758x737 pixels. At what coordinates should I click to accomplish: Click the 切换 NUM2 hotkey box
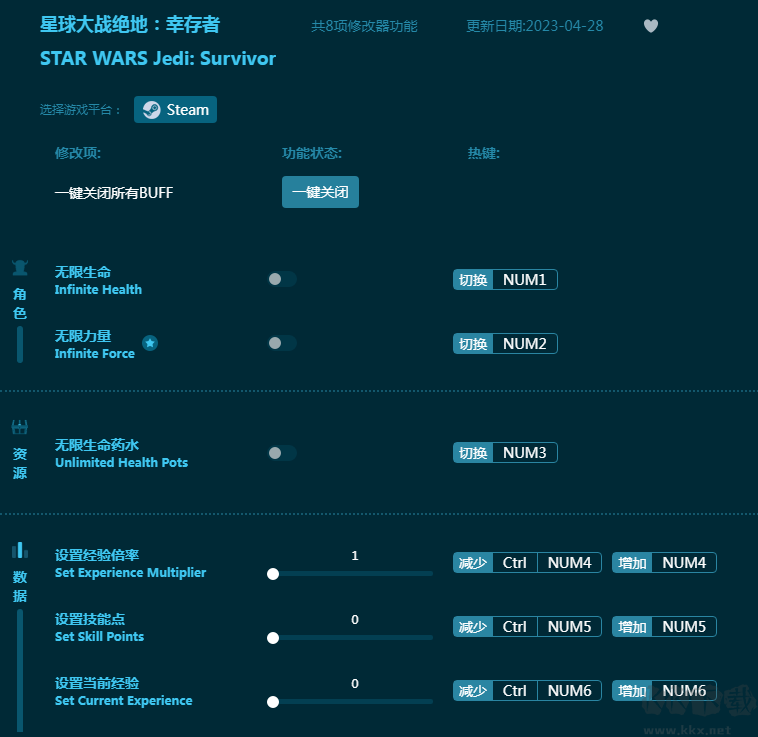click(x=505, y=344)
